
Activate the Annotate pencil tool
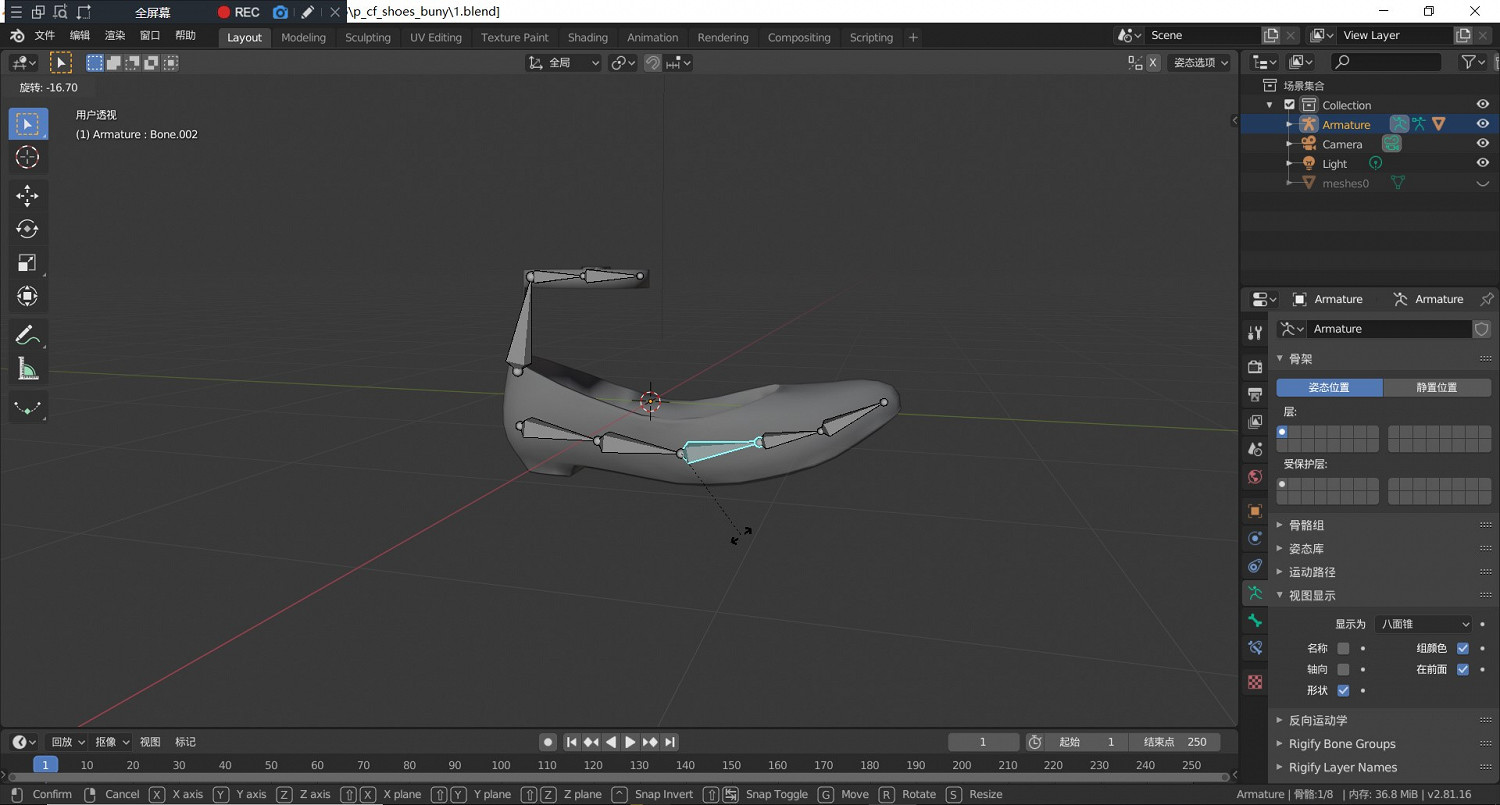pyautogui.click(x=27, y=335)
